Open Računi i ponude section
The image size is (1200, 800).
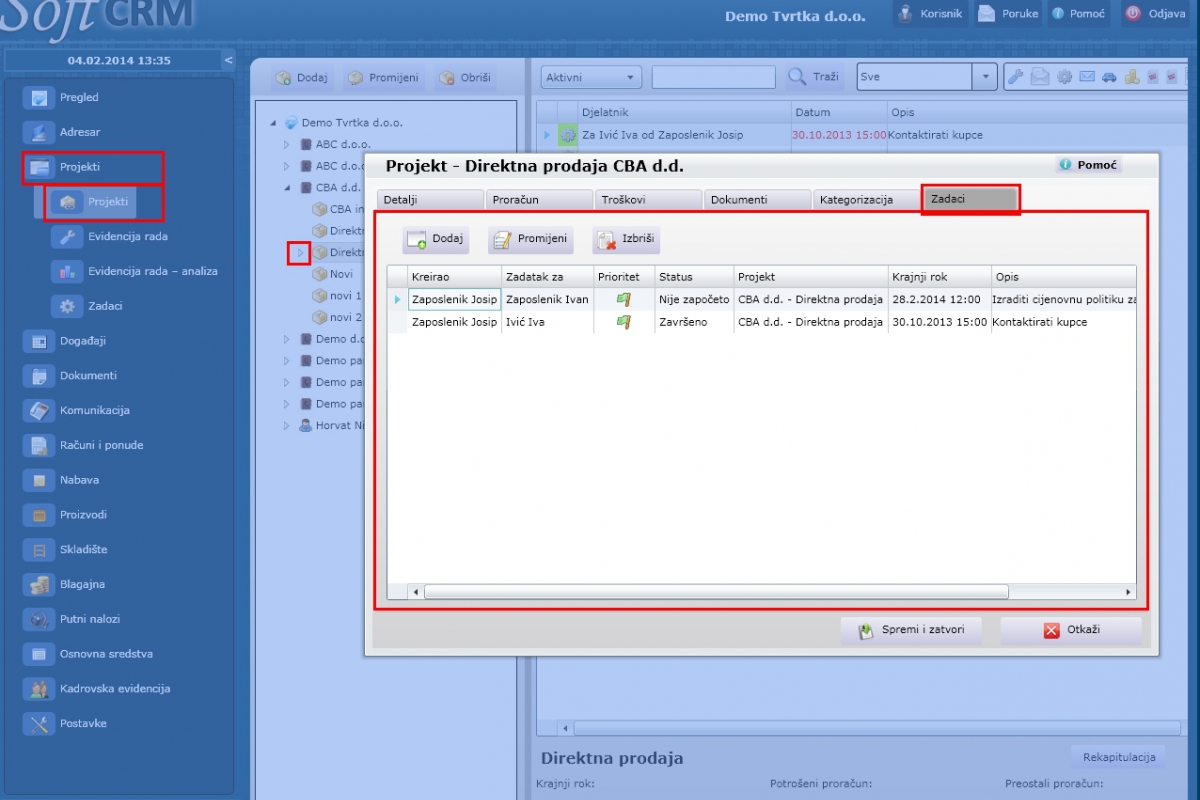[101, 445]
